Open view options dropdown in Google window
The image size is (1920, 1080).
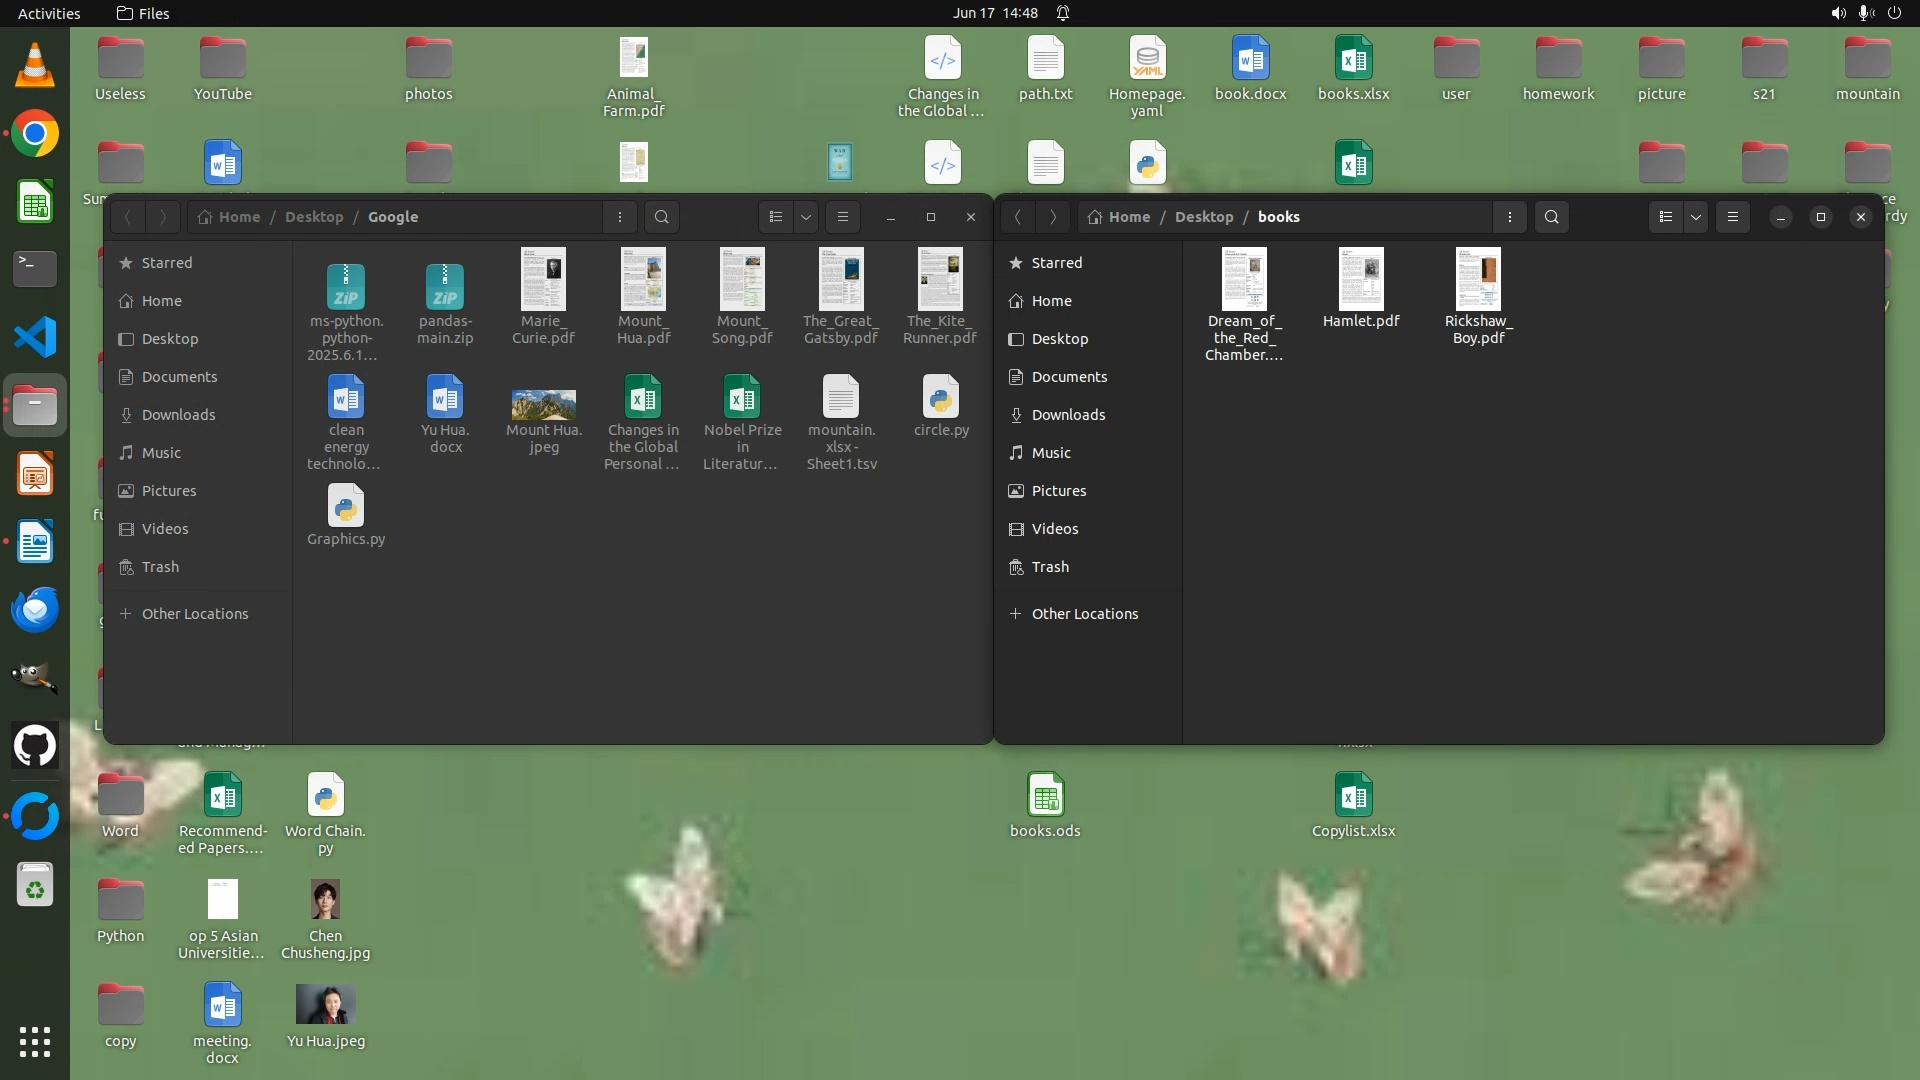tap(806, 217)
